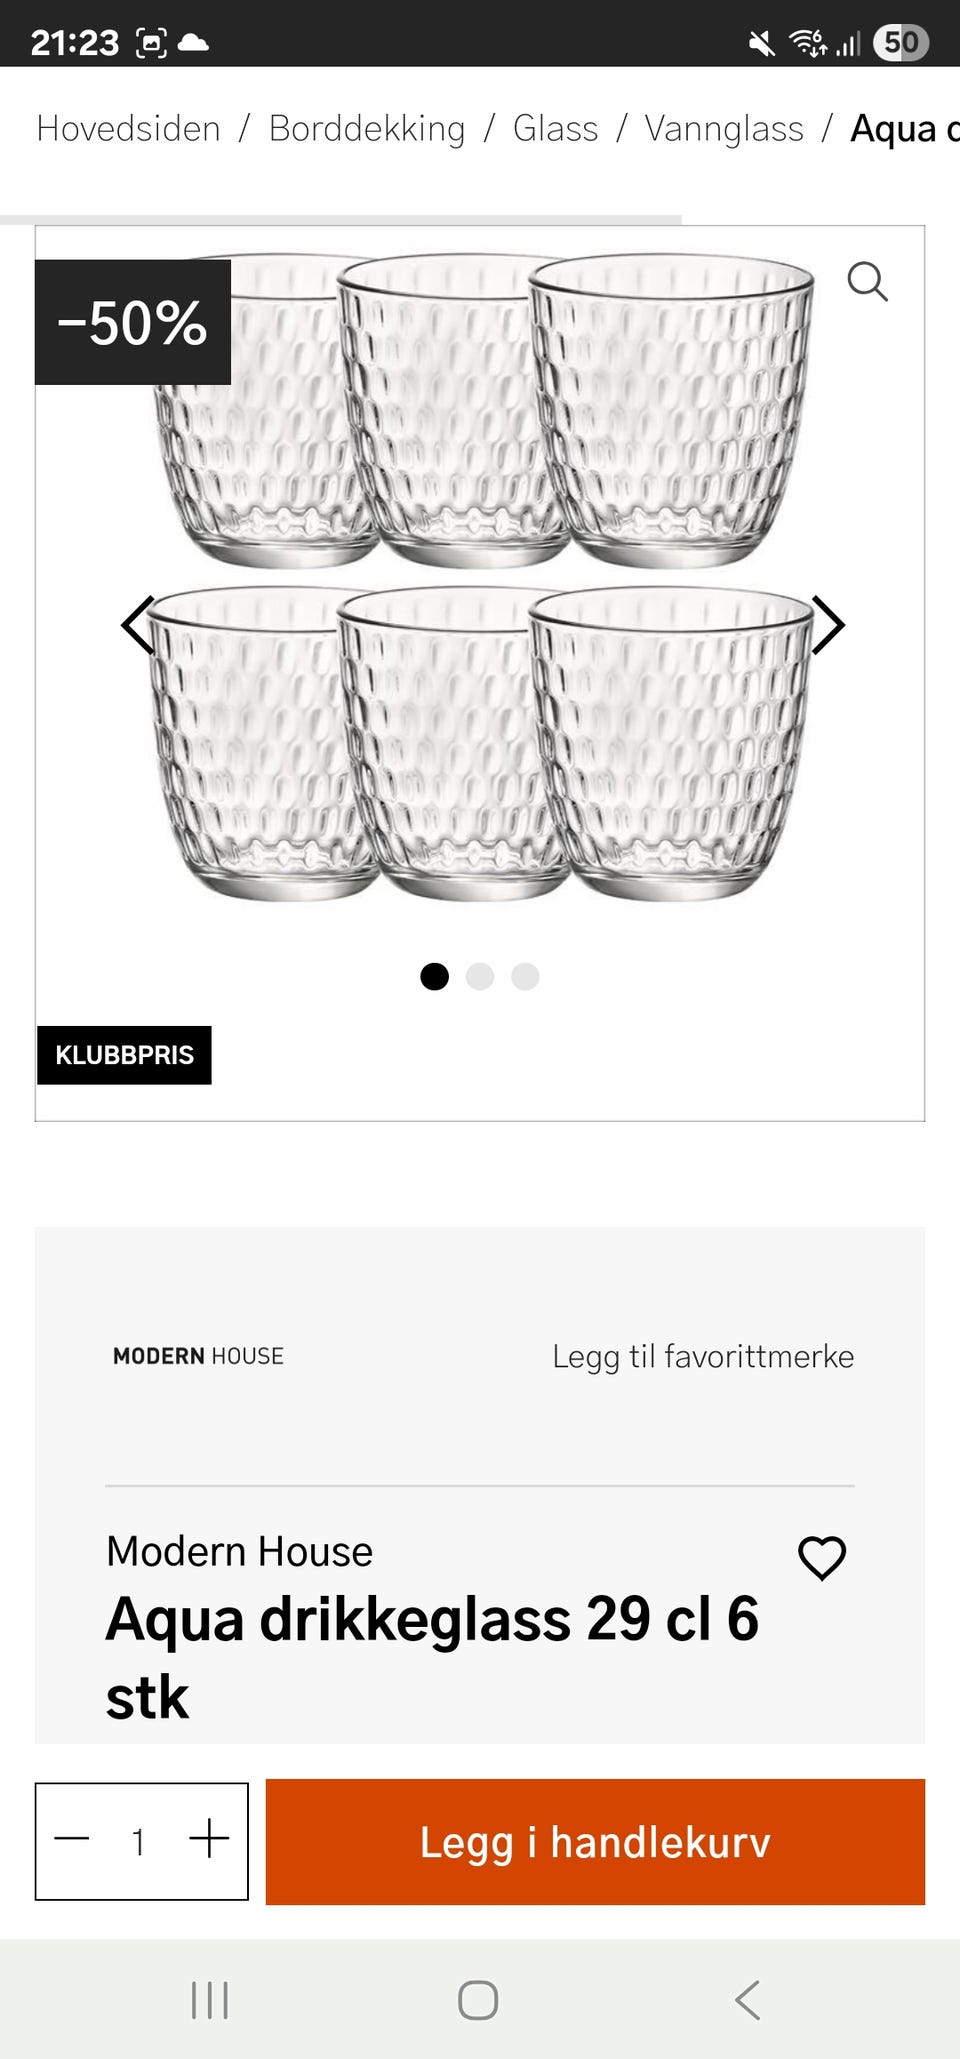960x2059 pixels.
Task: Click Legg til favorittmerke link
Action: 703,1357
